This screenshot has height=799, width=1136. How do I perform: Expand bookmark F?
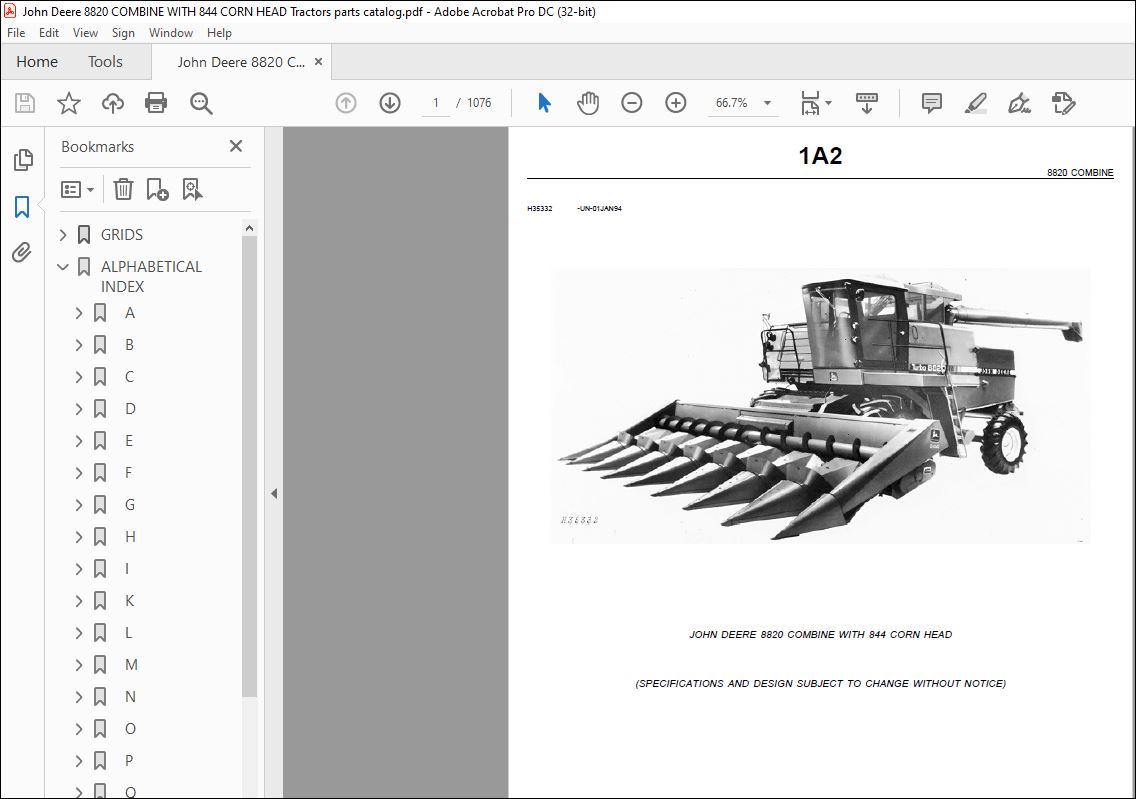click(79, 473)
